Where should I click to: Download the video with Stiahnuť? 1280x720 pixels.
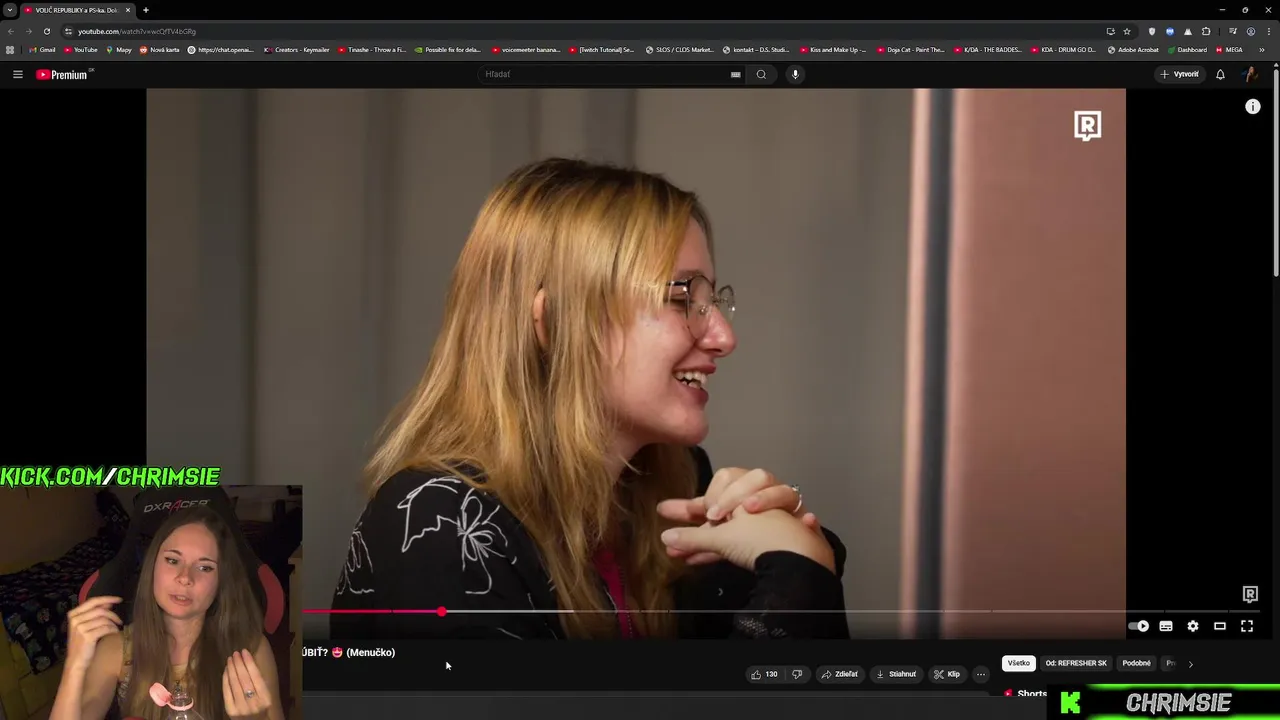[x=896, y=674]
